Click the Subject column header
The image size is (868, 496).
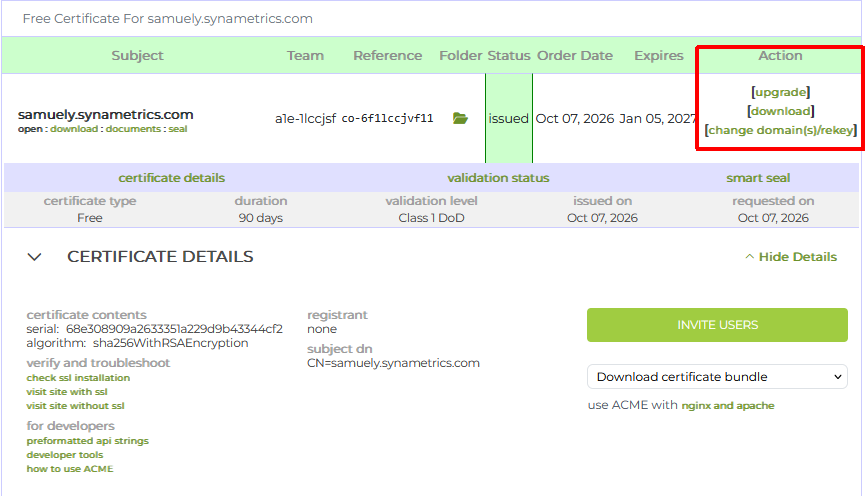click(x=137, y=55)
